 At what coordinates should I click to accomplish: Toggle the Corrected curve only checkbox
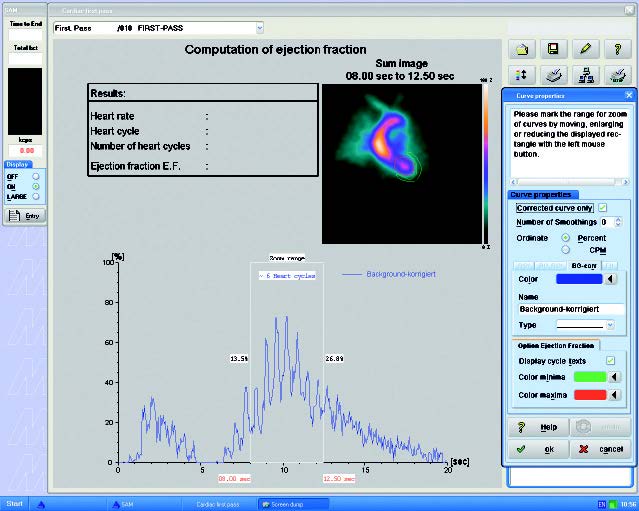coord(601,208)
